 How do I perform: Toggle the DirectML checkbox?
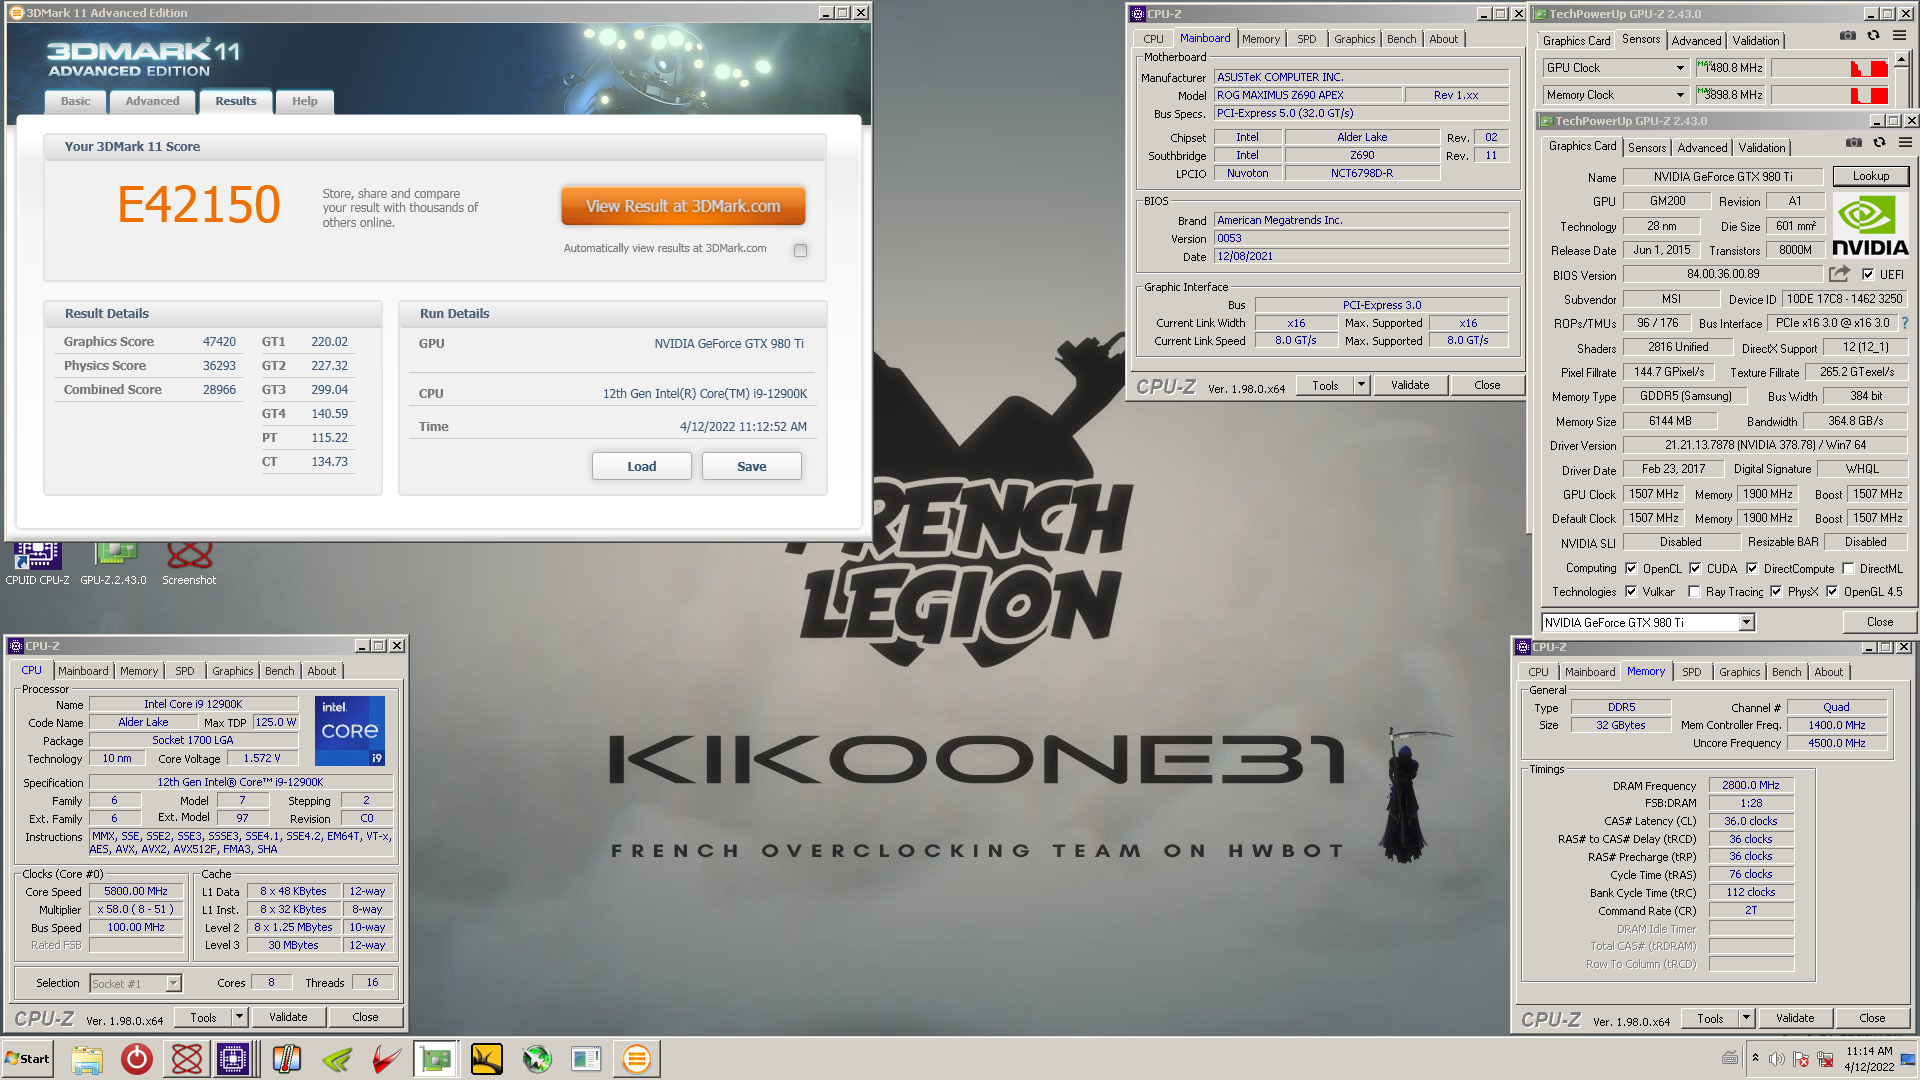[1849, 568]
